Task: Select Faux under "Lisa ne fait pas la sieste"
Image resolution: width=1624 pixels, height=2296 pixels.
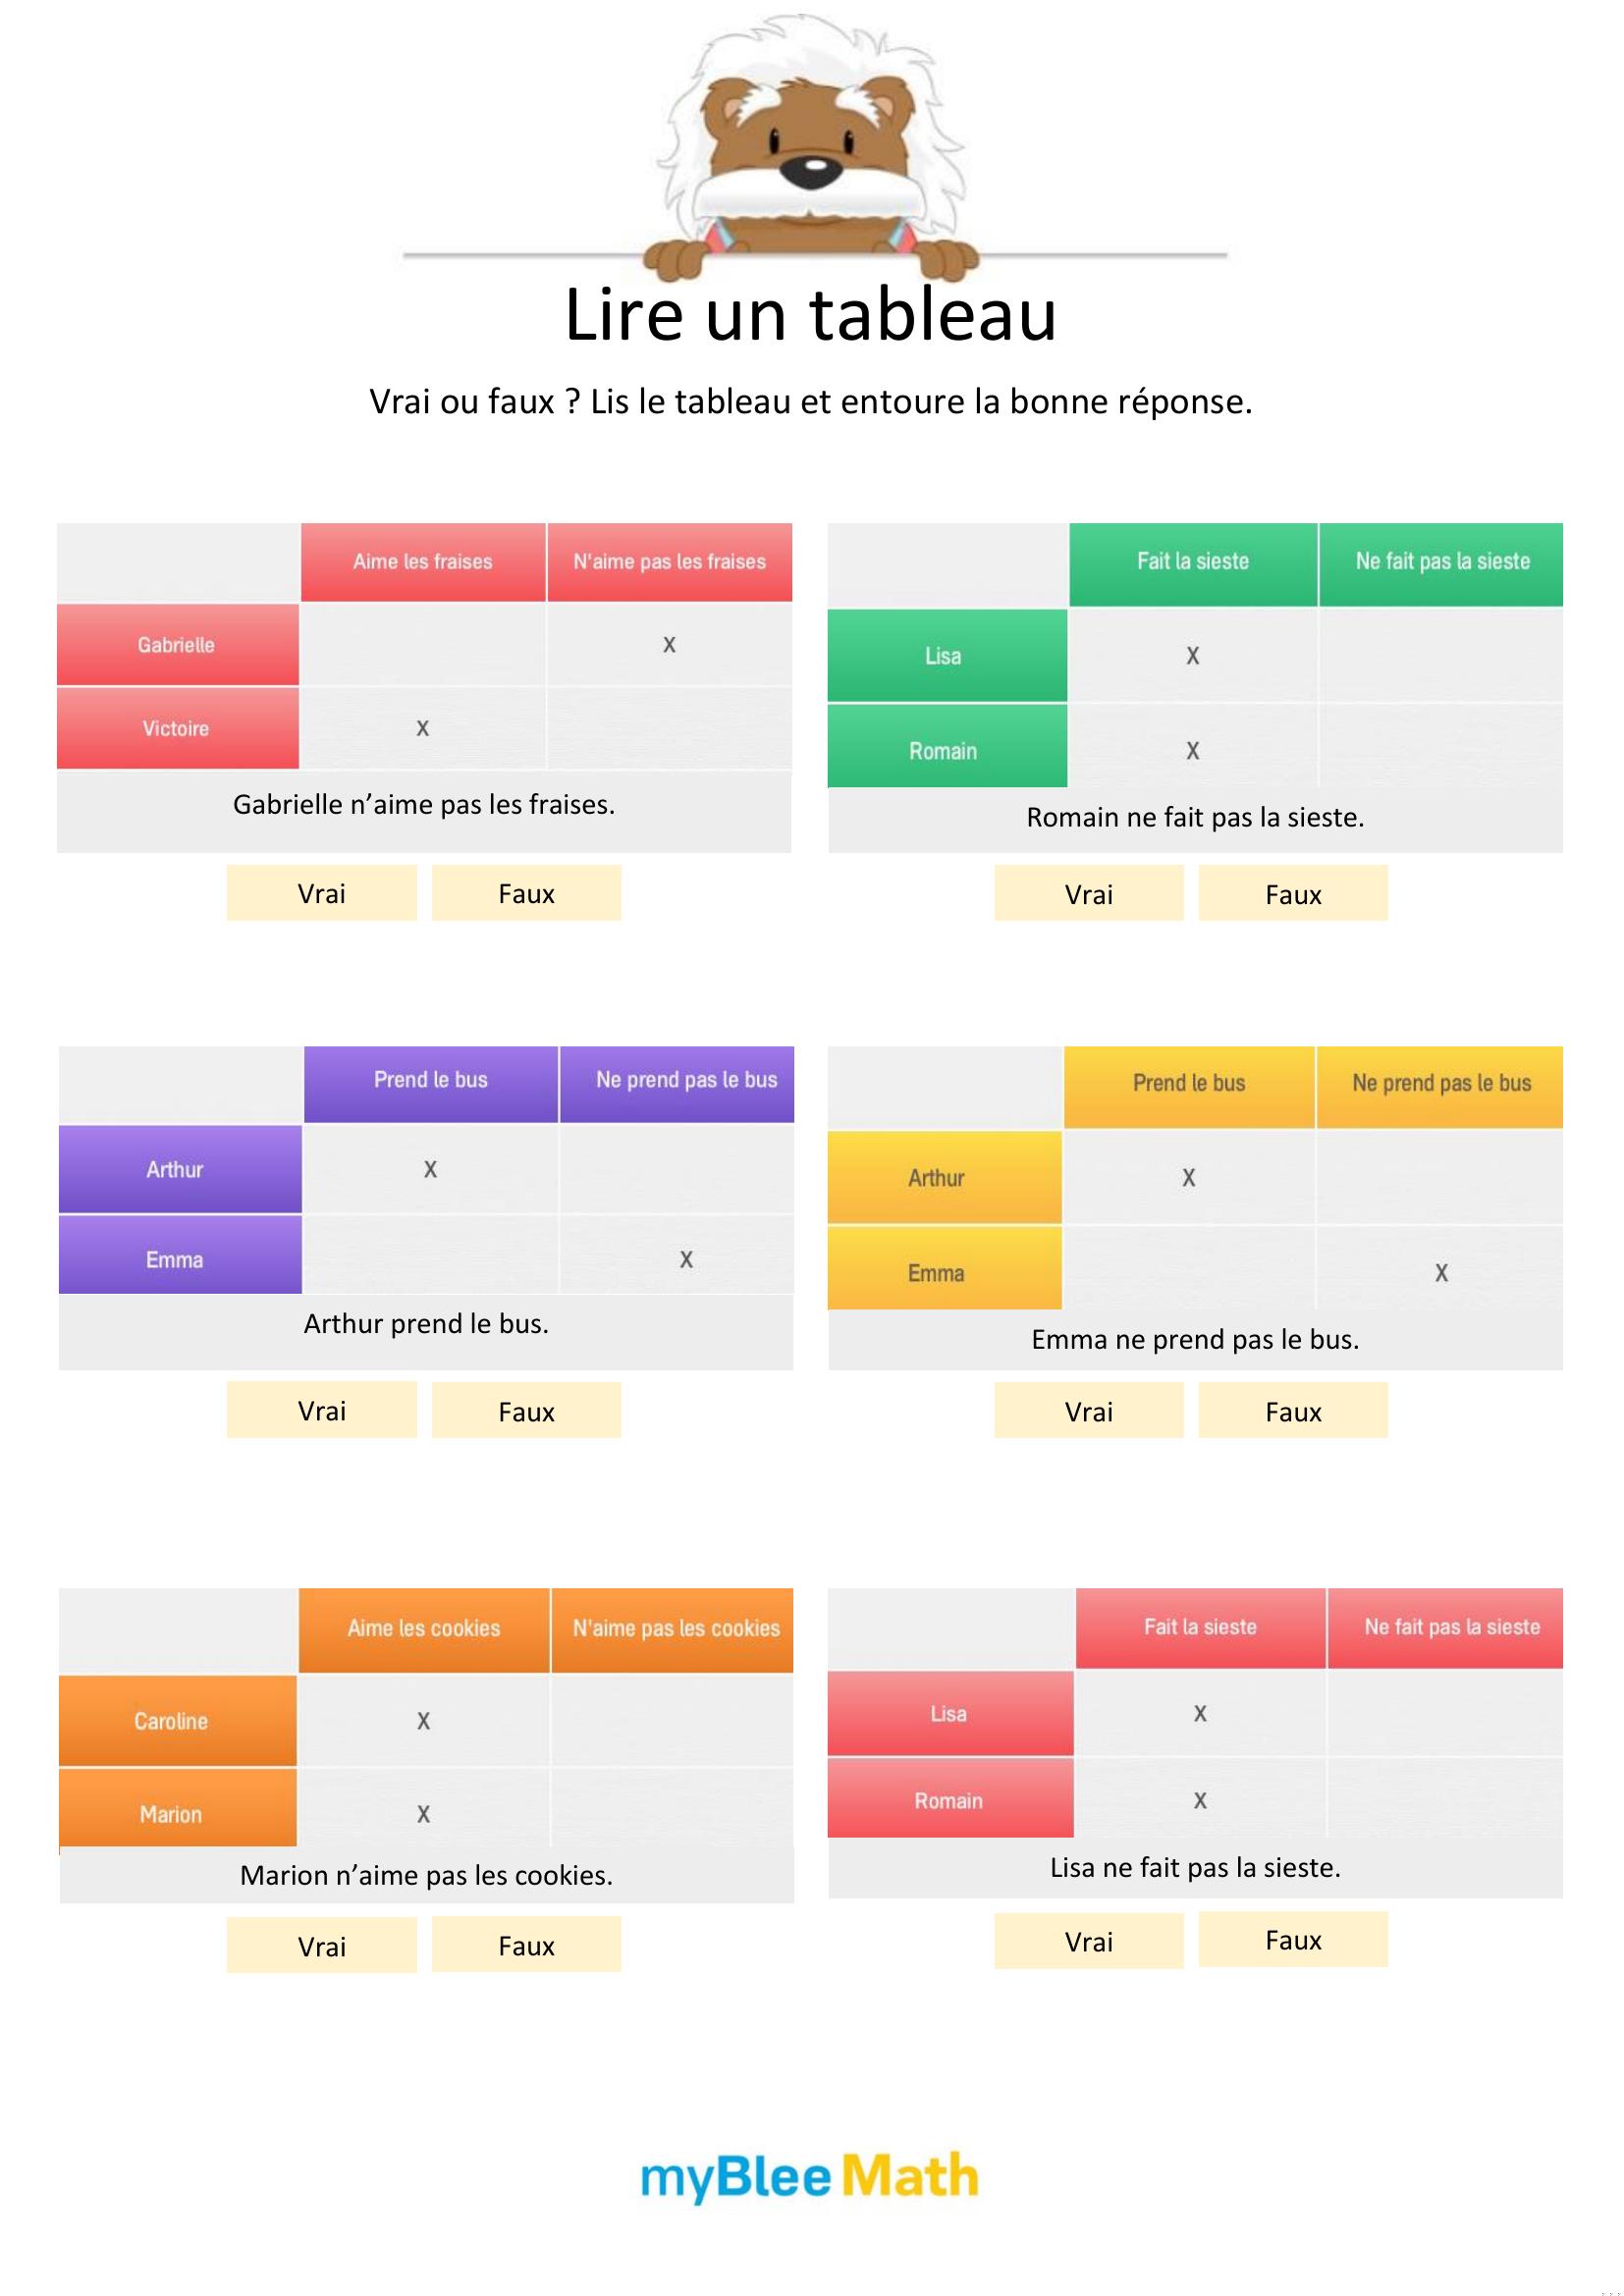Action: coord(1292,1940)
